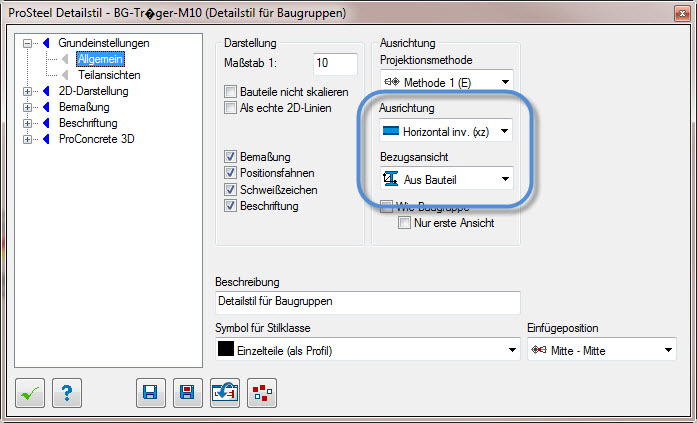
Task: Toggle Als echte 2D-Linien checkbox
Action: 230,108
